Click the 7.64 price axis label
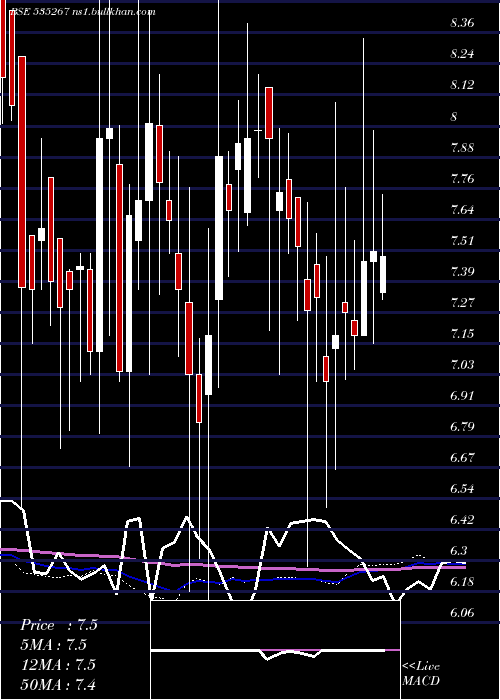This screenshot has width=500, height=700. (x=462, y=210)
